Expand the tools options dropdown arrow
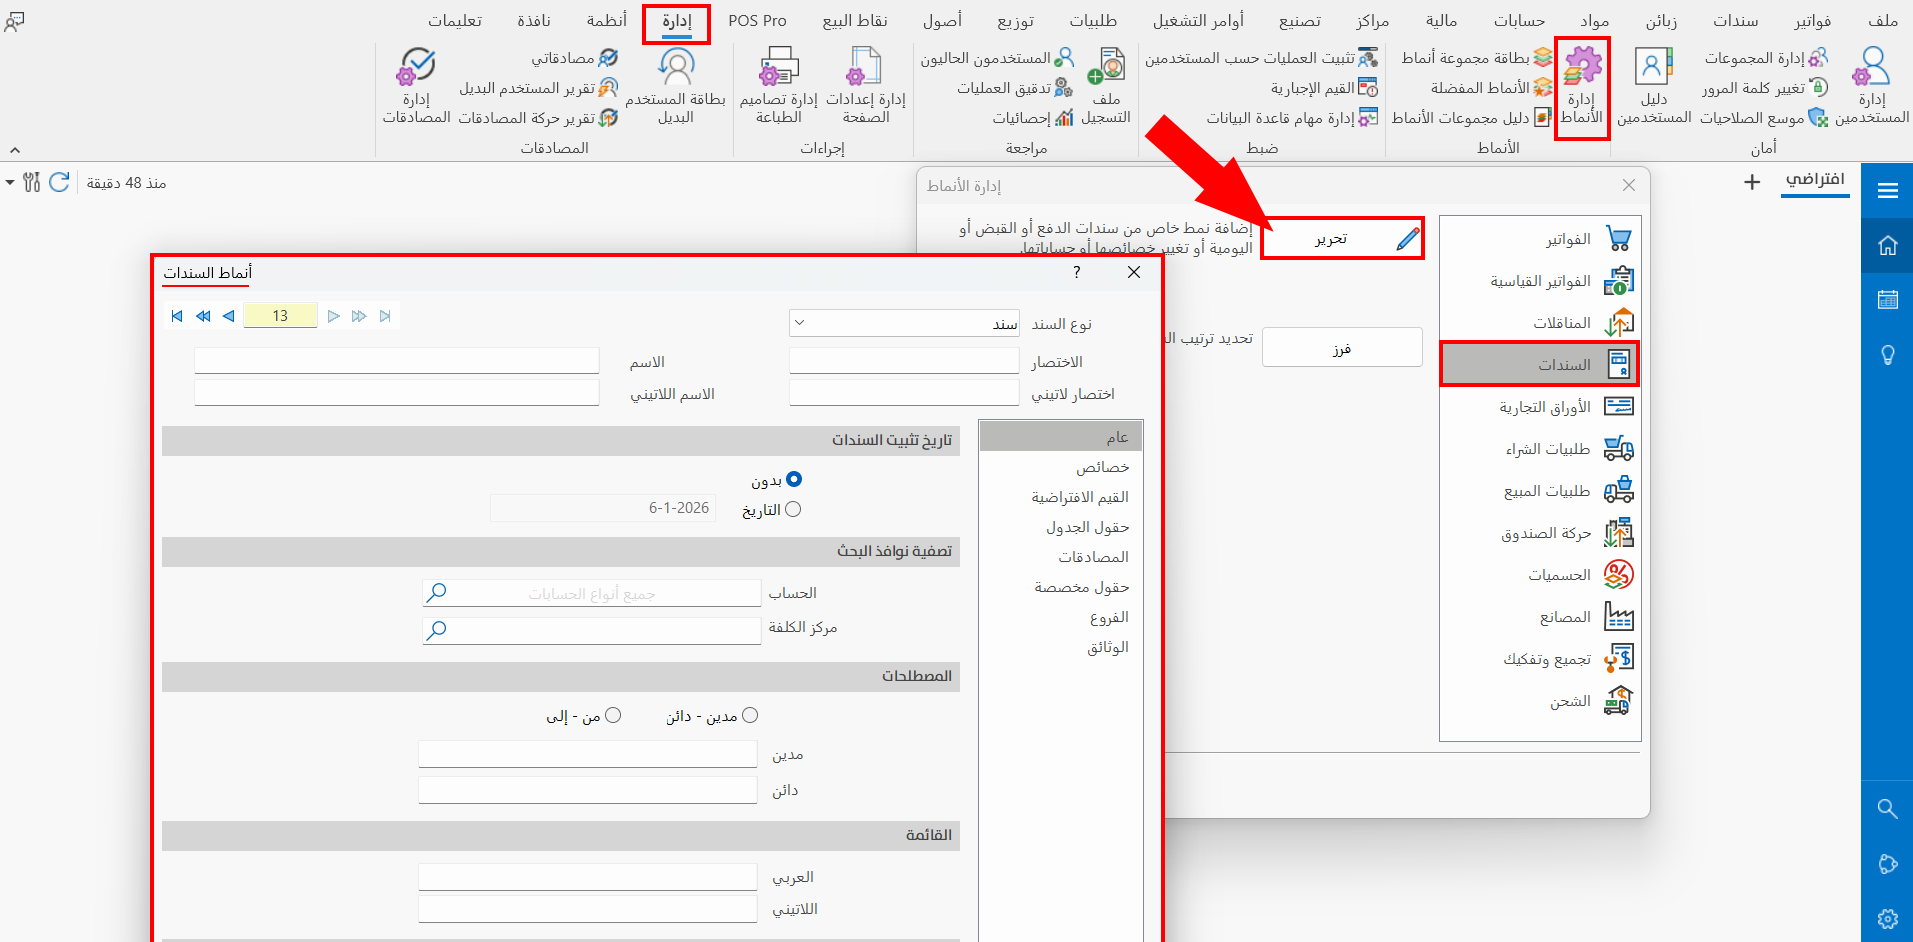 click(10, 182)
